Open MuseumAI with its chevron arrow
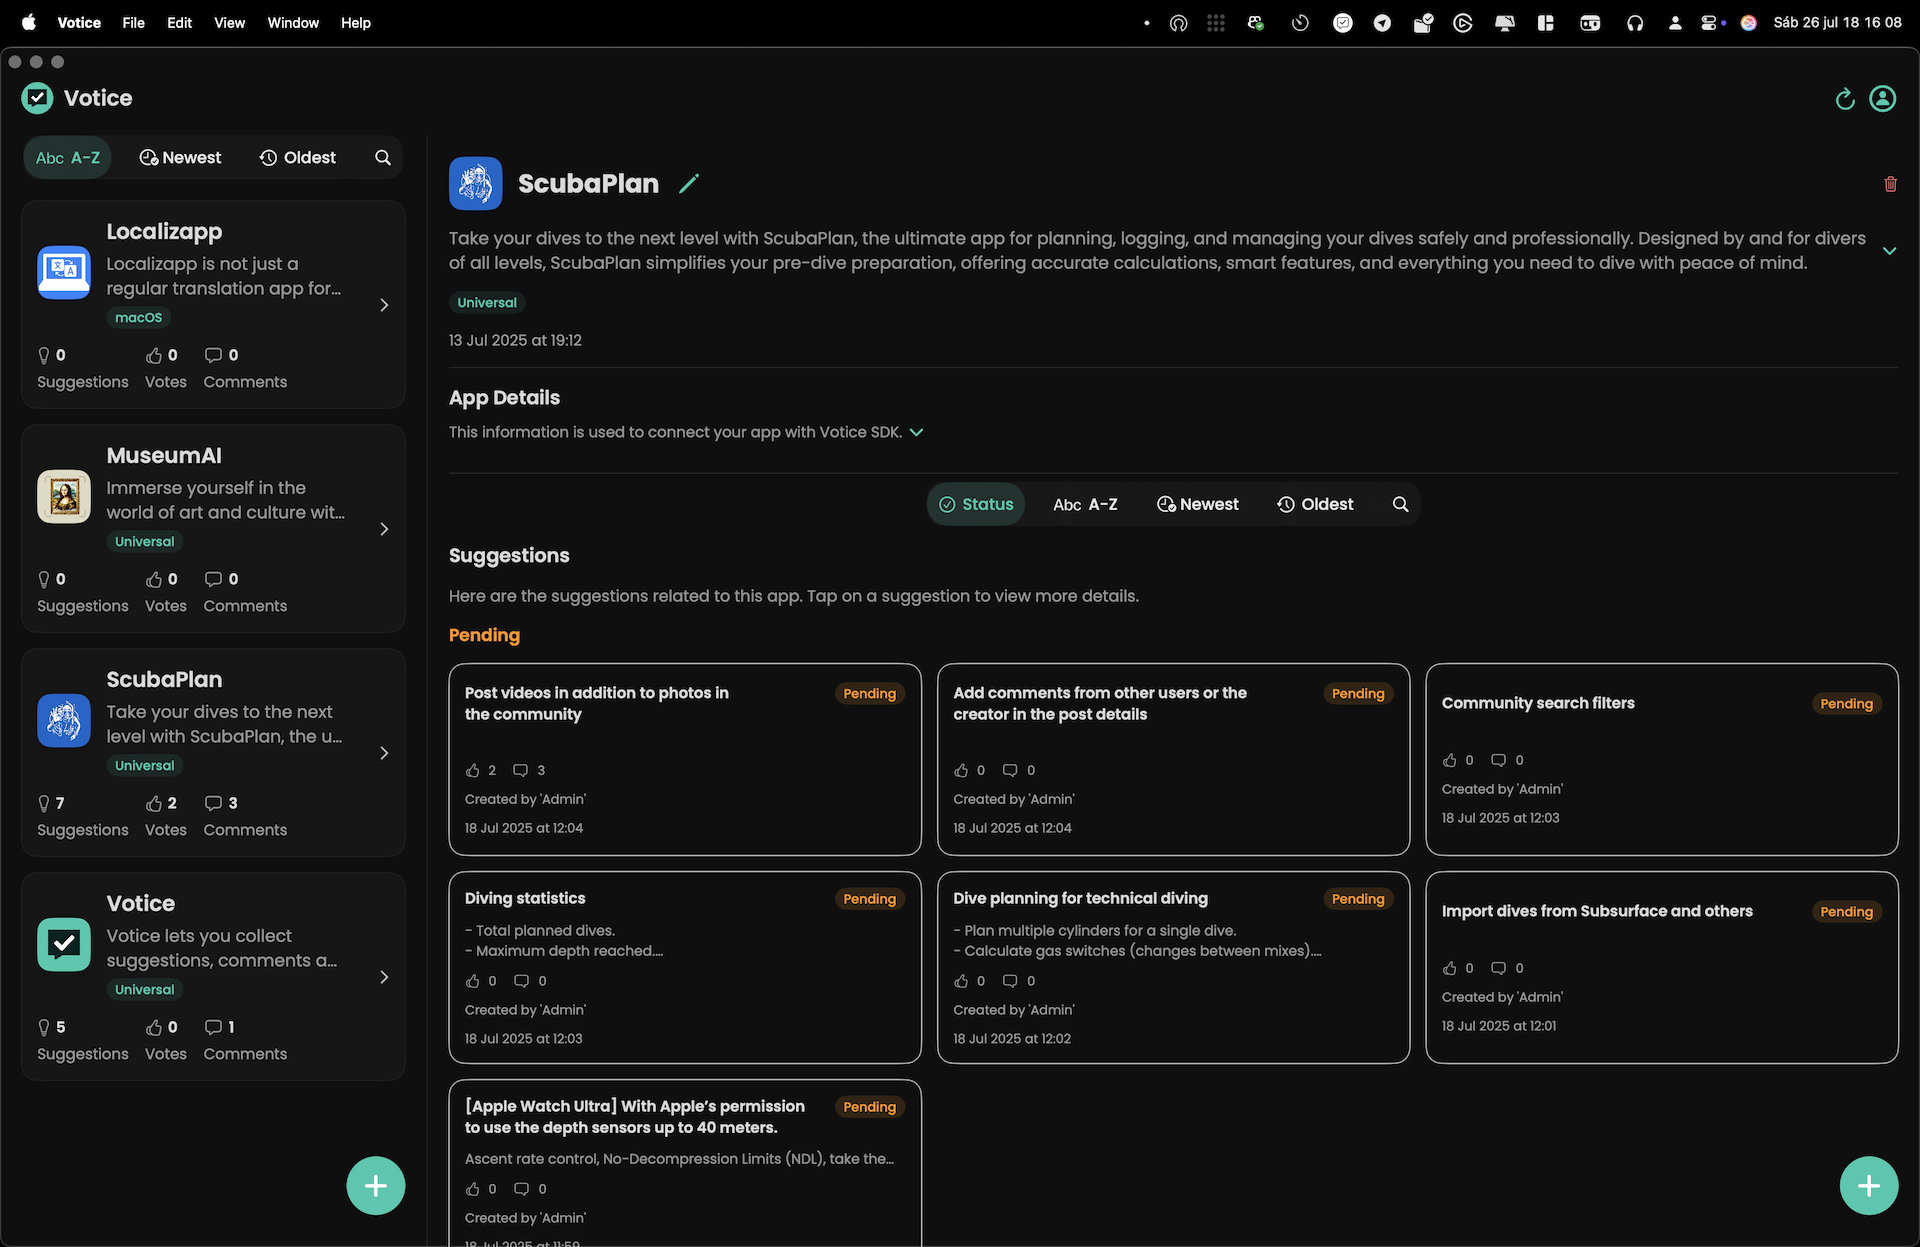Screen dimensions: 1920x1247 (384, 529)
